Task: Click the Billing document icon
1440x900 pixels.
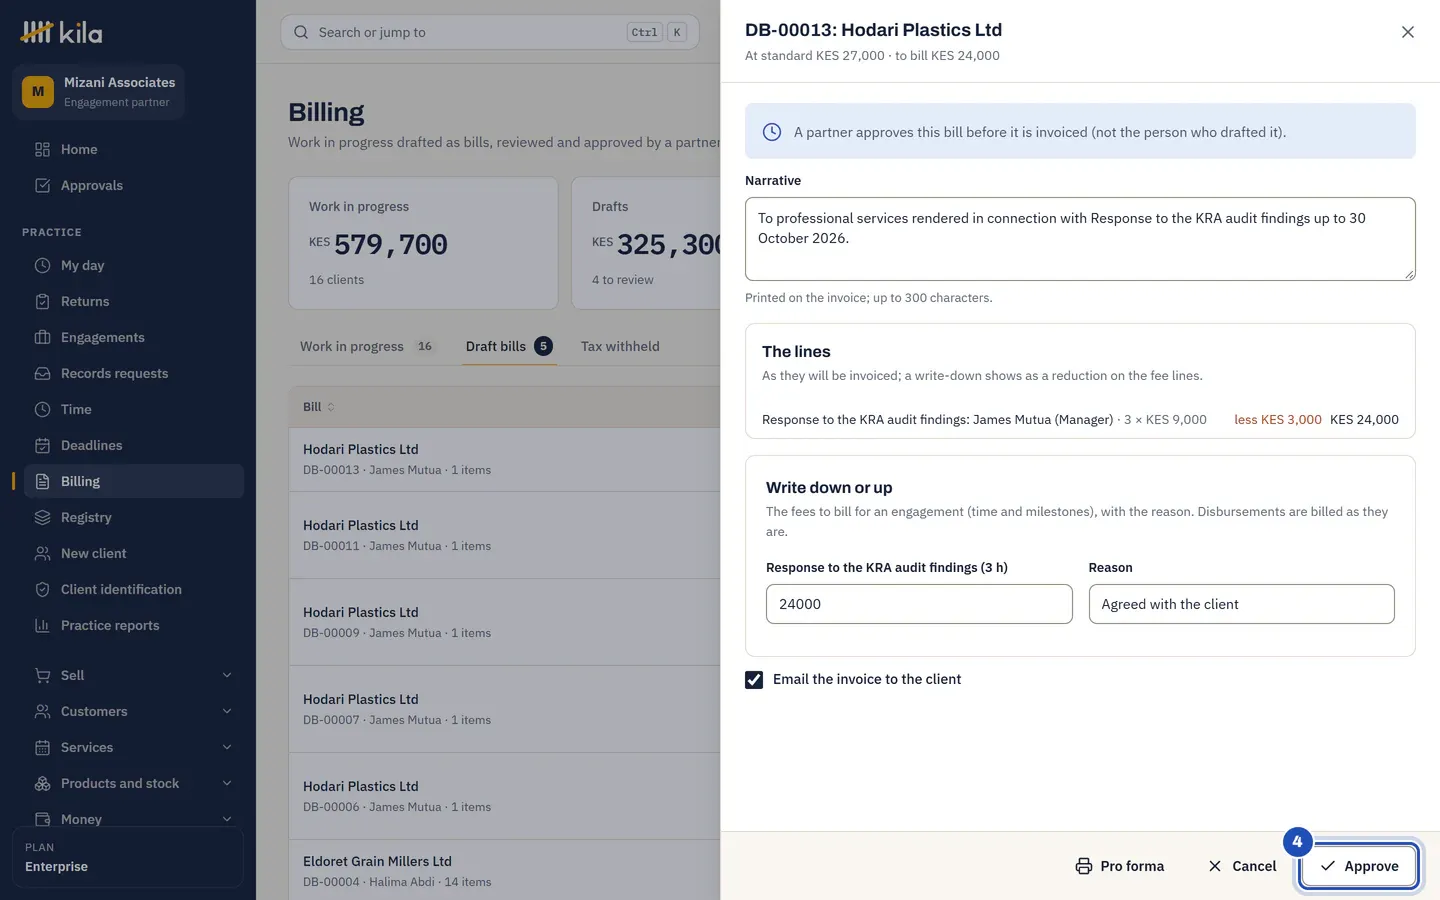Action: [x=42, y=481]
